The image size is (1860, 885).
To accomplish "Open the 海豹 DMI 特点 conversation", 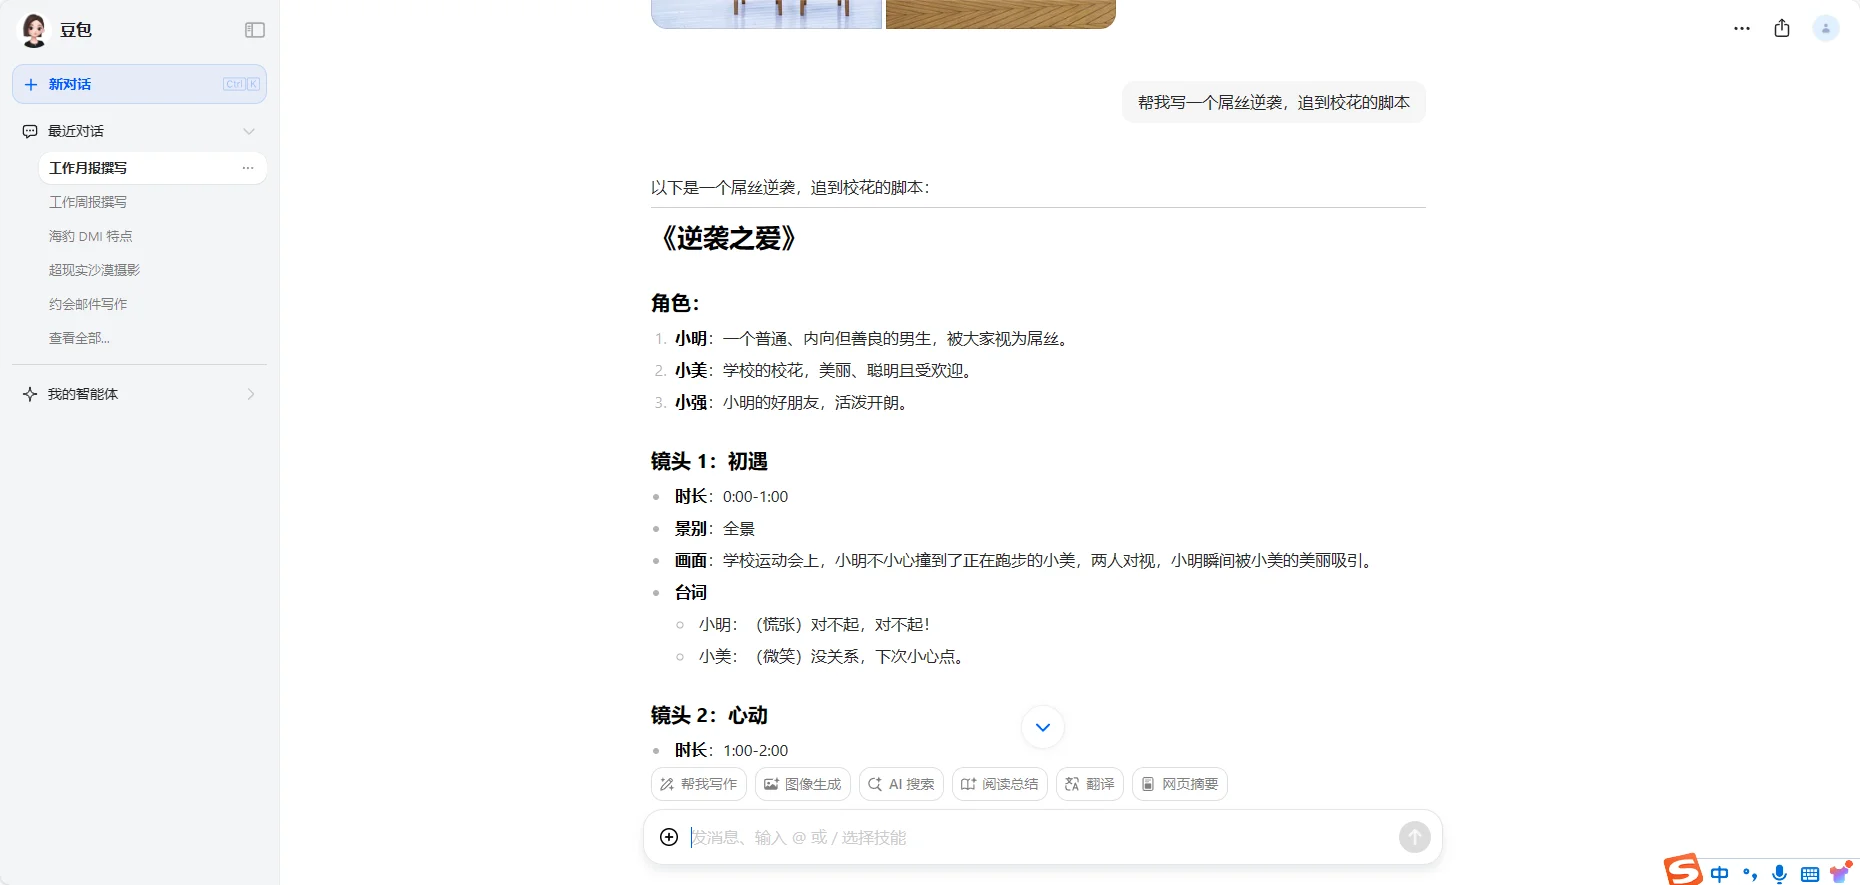I will tap(91, 236).
